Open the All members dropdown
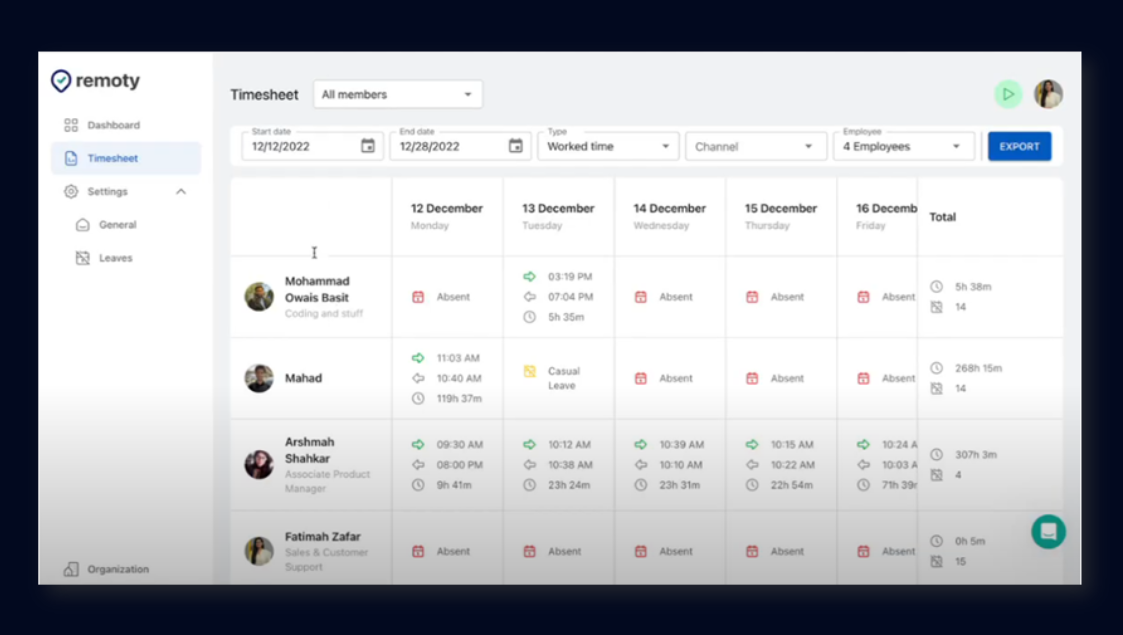 (398, 94)
